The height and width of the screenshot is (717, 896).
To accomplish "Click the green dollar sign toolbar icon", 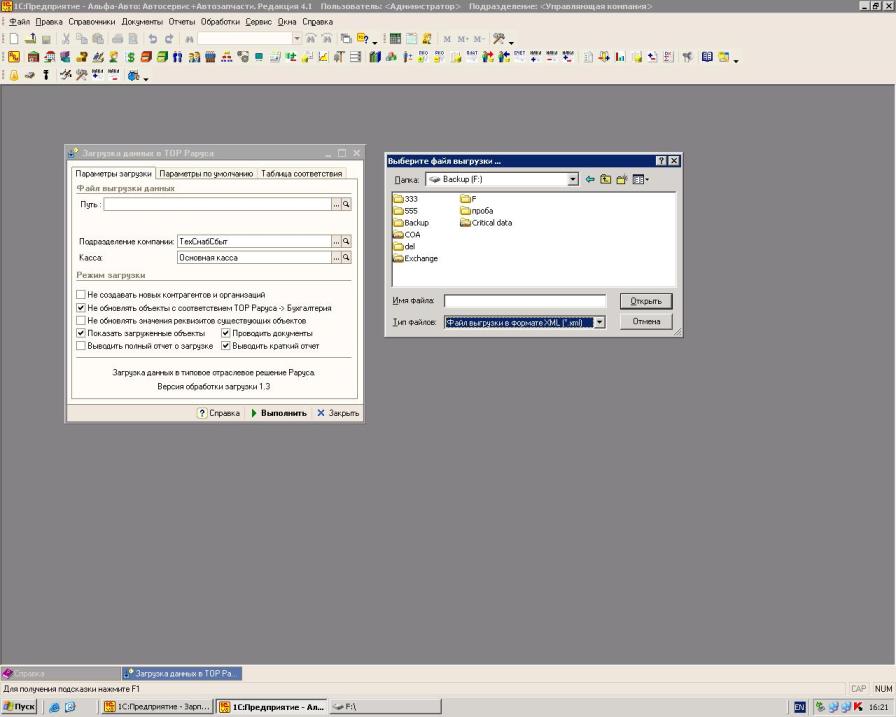I will pyautogui.click(x=131, y=57).
